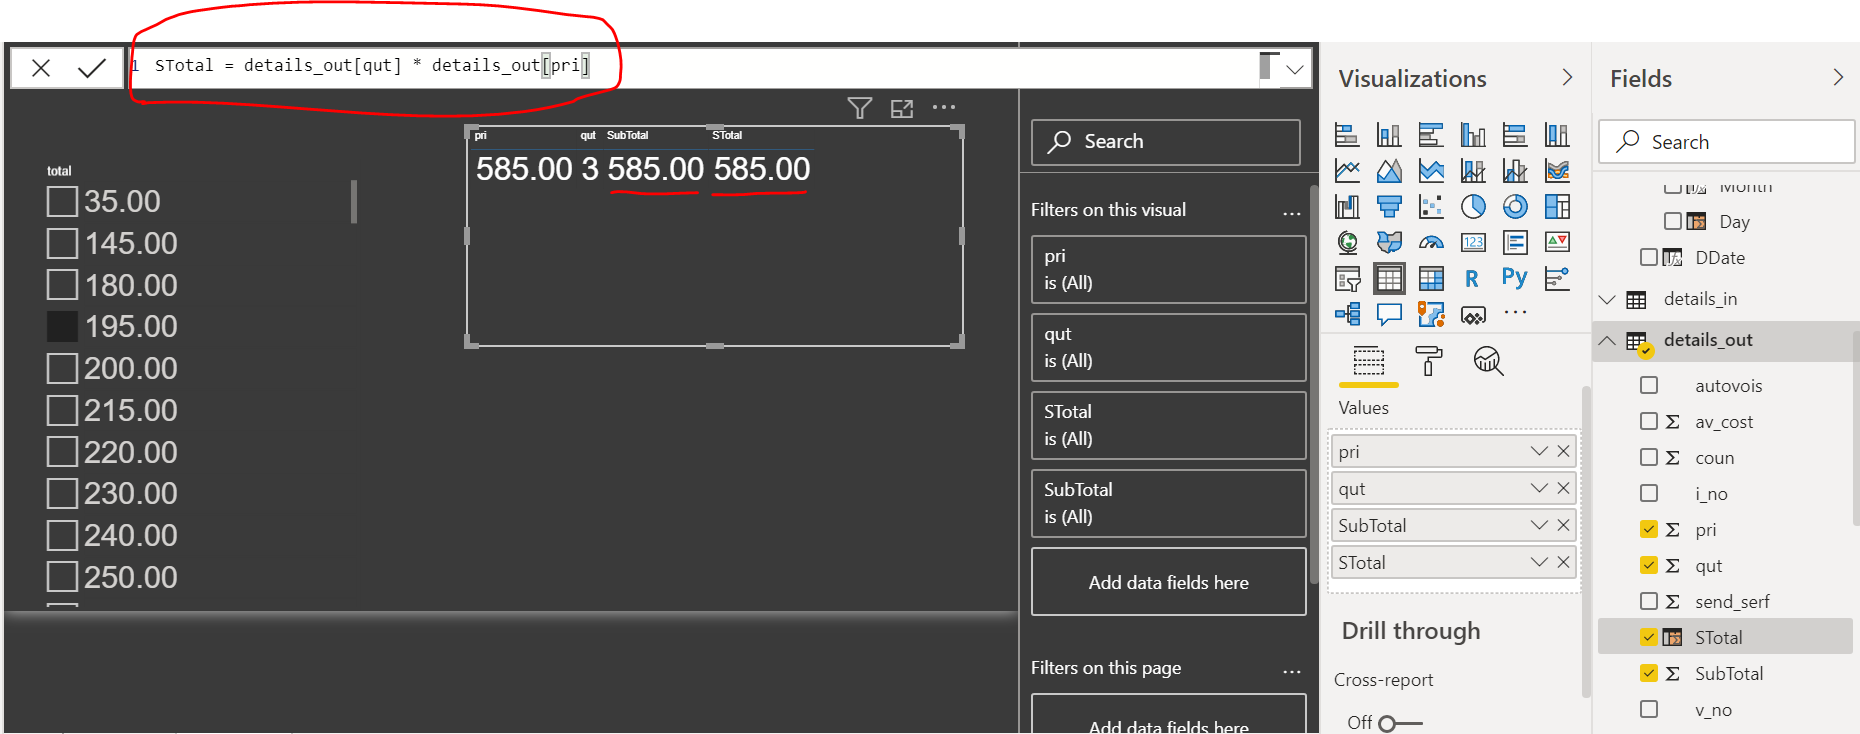Commit the STotal formula with the checkmark
The height and width of the screenshot is (734, 1860).
click(92, 68)
